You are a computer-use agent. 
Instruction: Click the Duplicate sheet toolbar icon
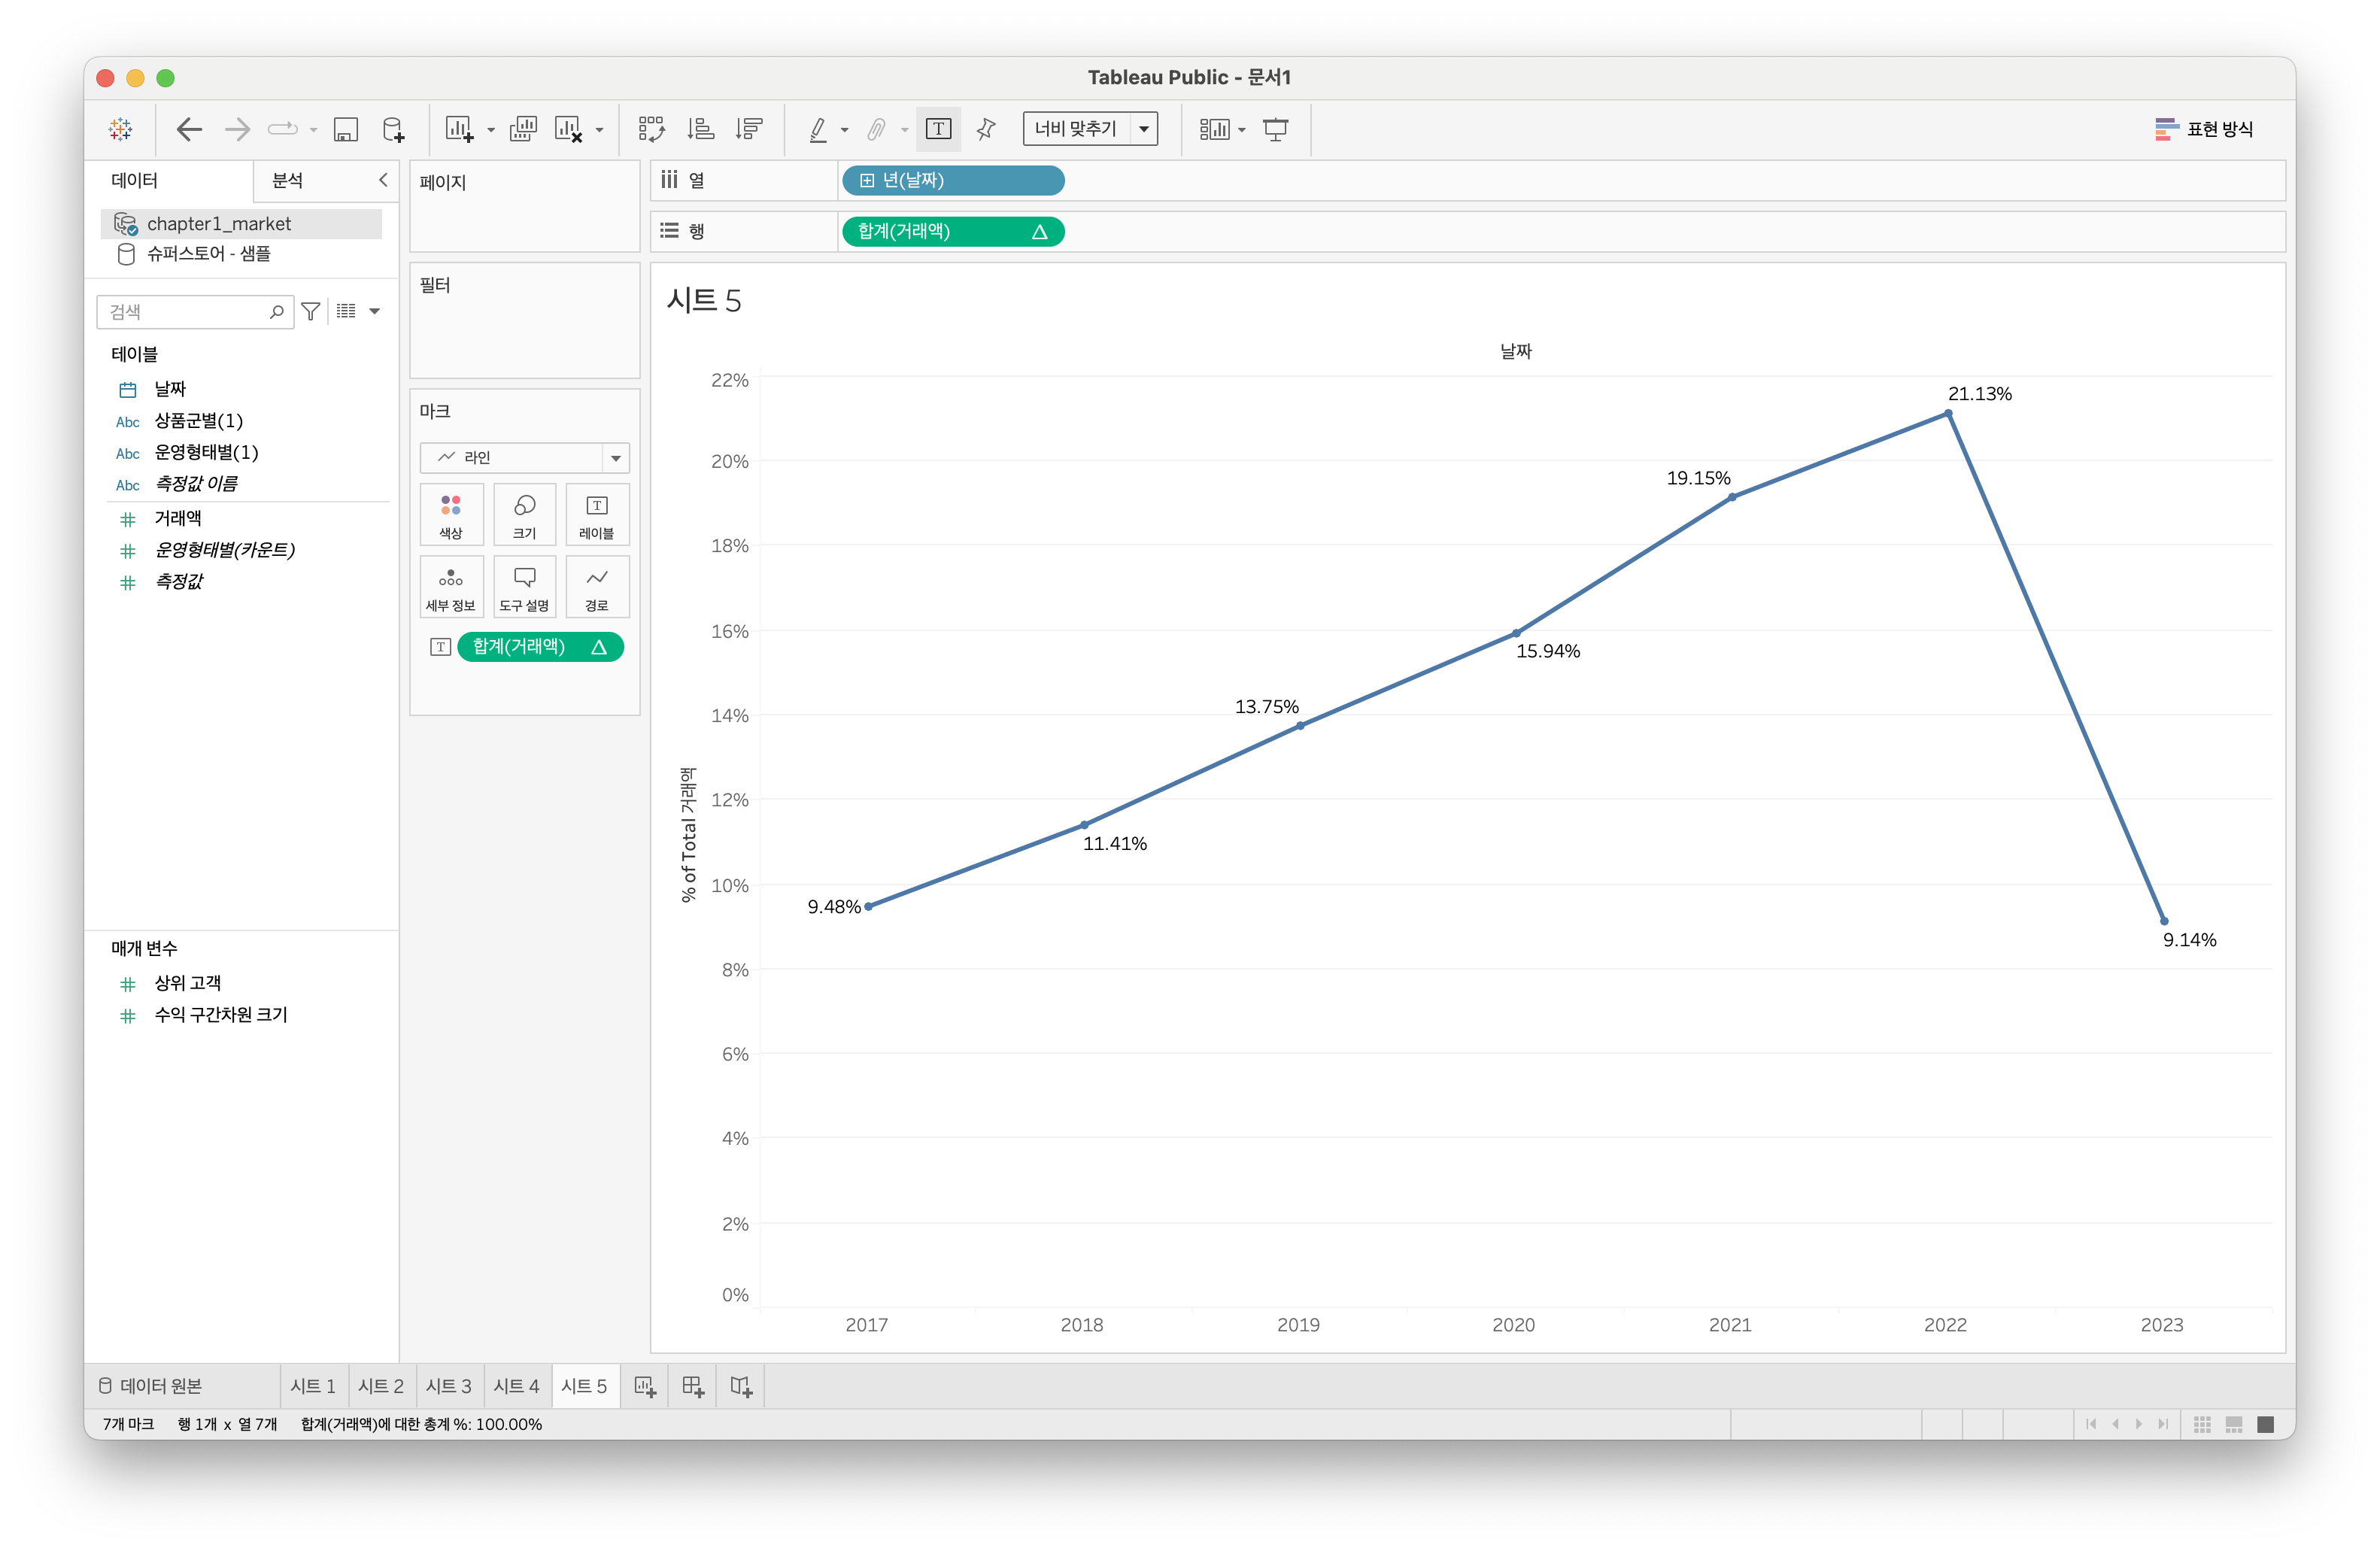click(x=523, y=129)
